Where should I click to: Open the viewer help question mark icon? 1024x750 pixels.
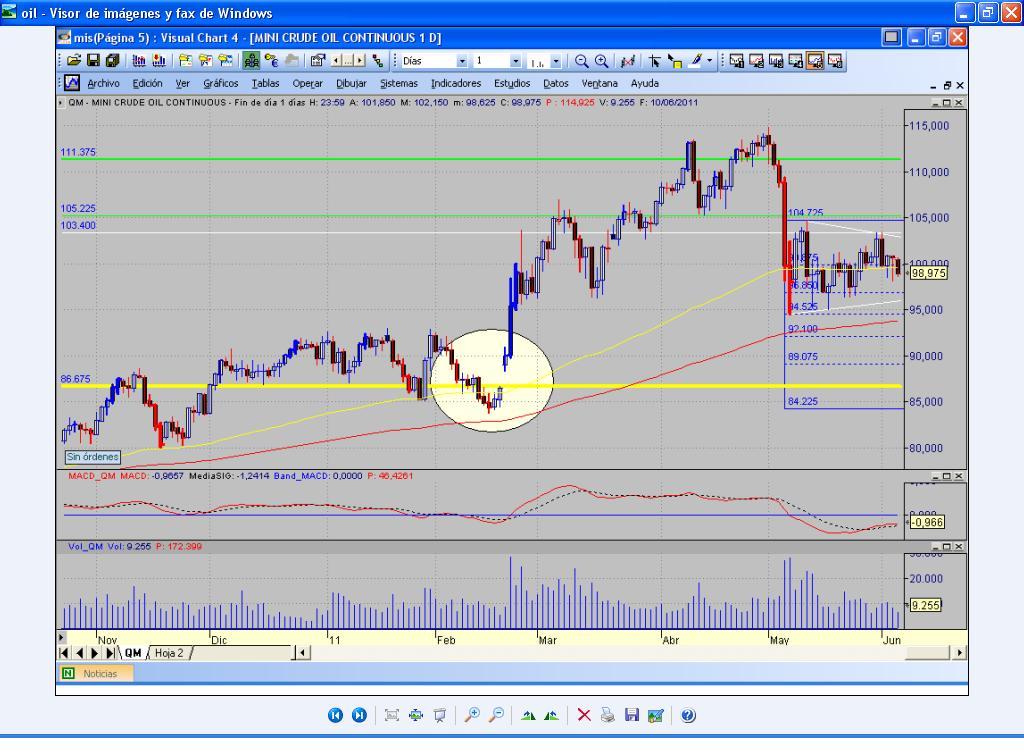688,715
